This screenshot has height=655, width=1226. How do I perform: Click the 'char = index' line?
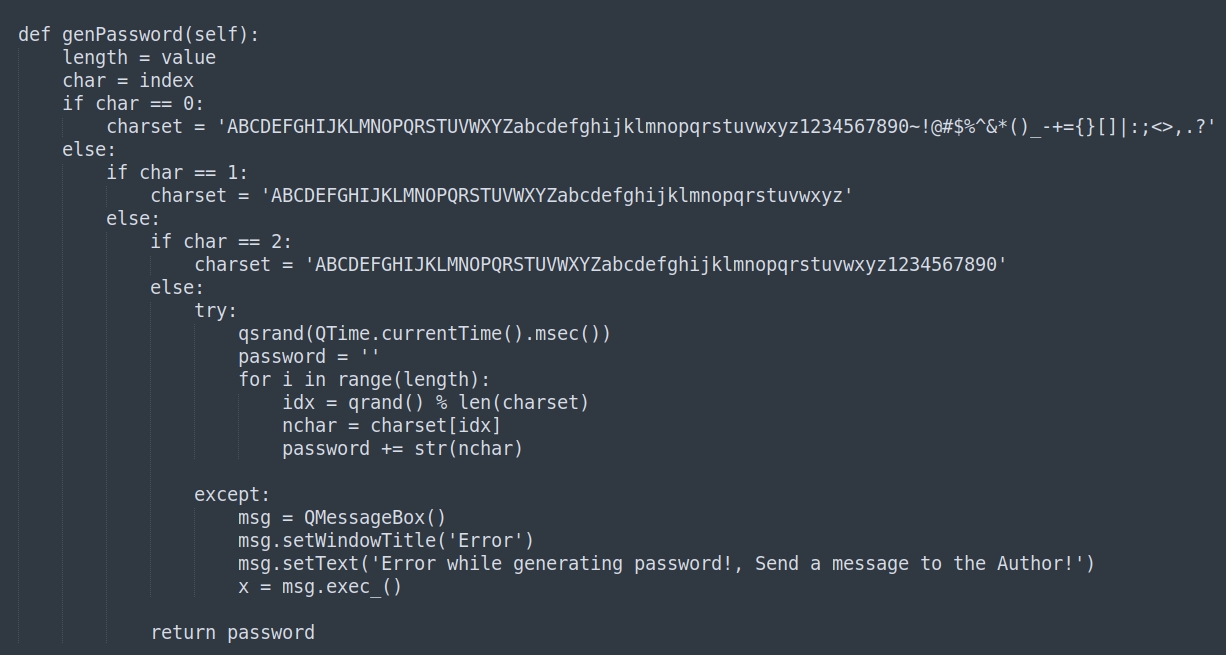128,81
